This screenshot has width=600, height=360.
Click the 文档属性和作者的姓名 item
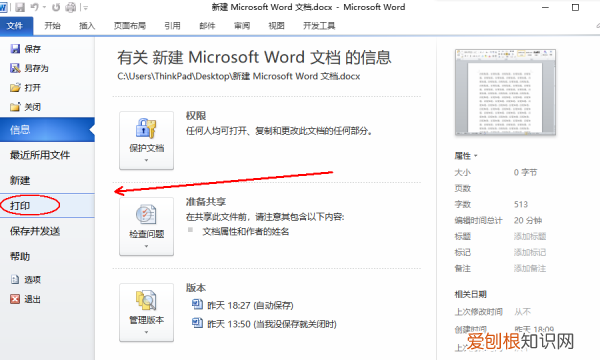point(246,231)
